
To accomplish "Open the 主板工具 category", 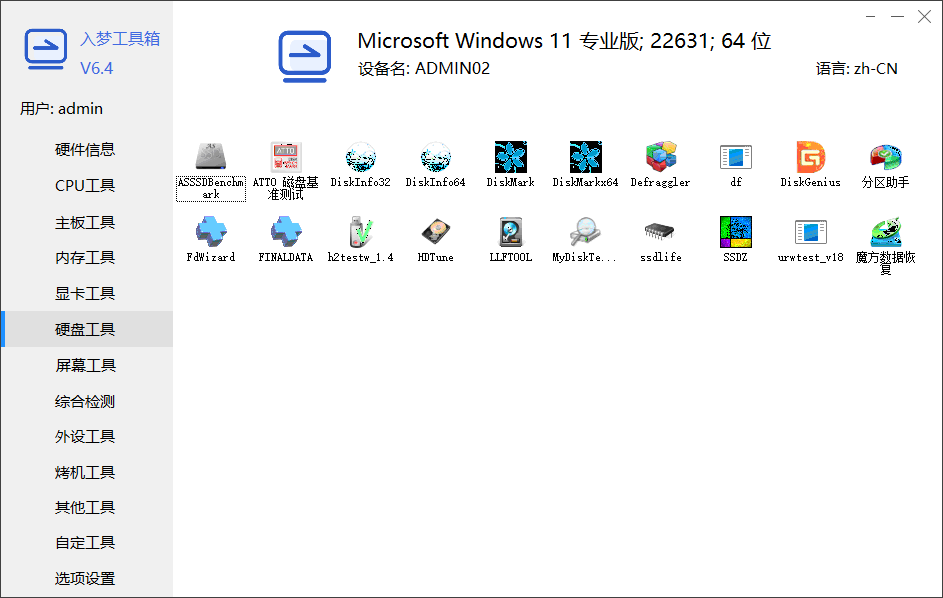I will click(x=85, y=223).
